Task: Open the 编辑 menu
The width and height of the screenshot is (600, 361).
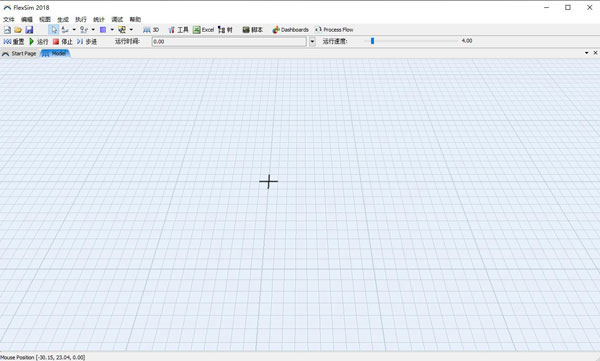Action: click(x=27, y=19)
